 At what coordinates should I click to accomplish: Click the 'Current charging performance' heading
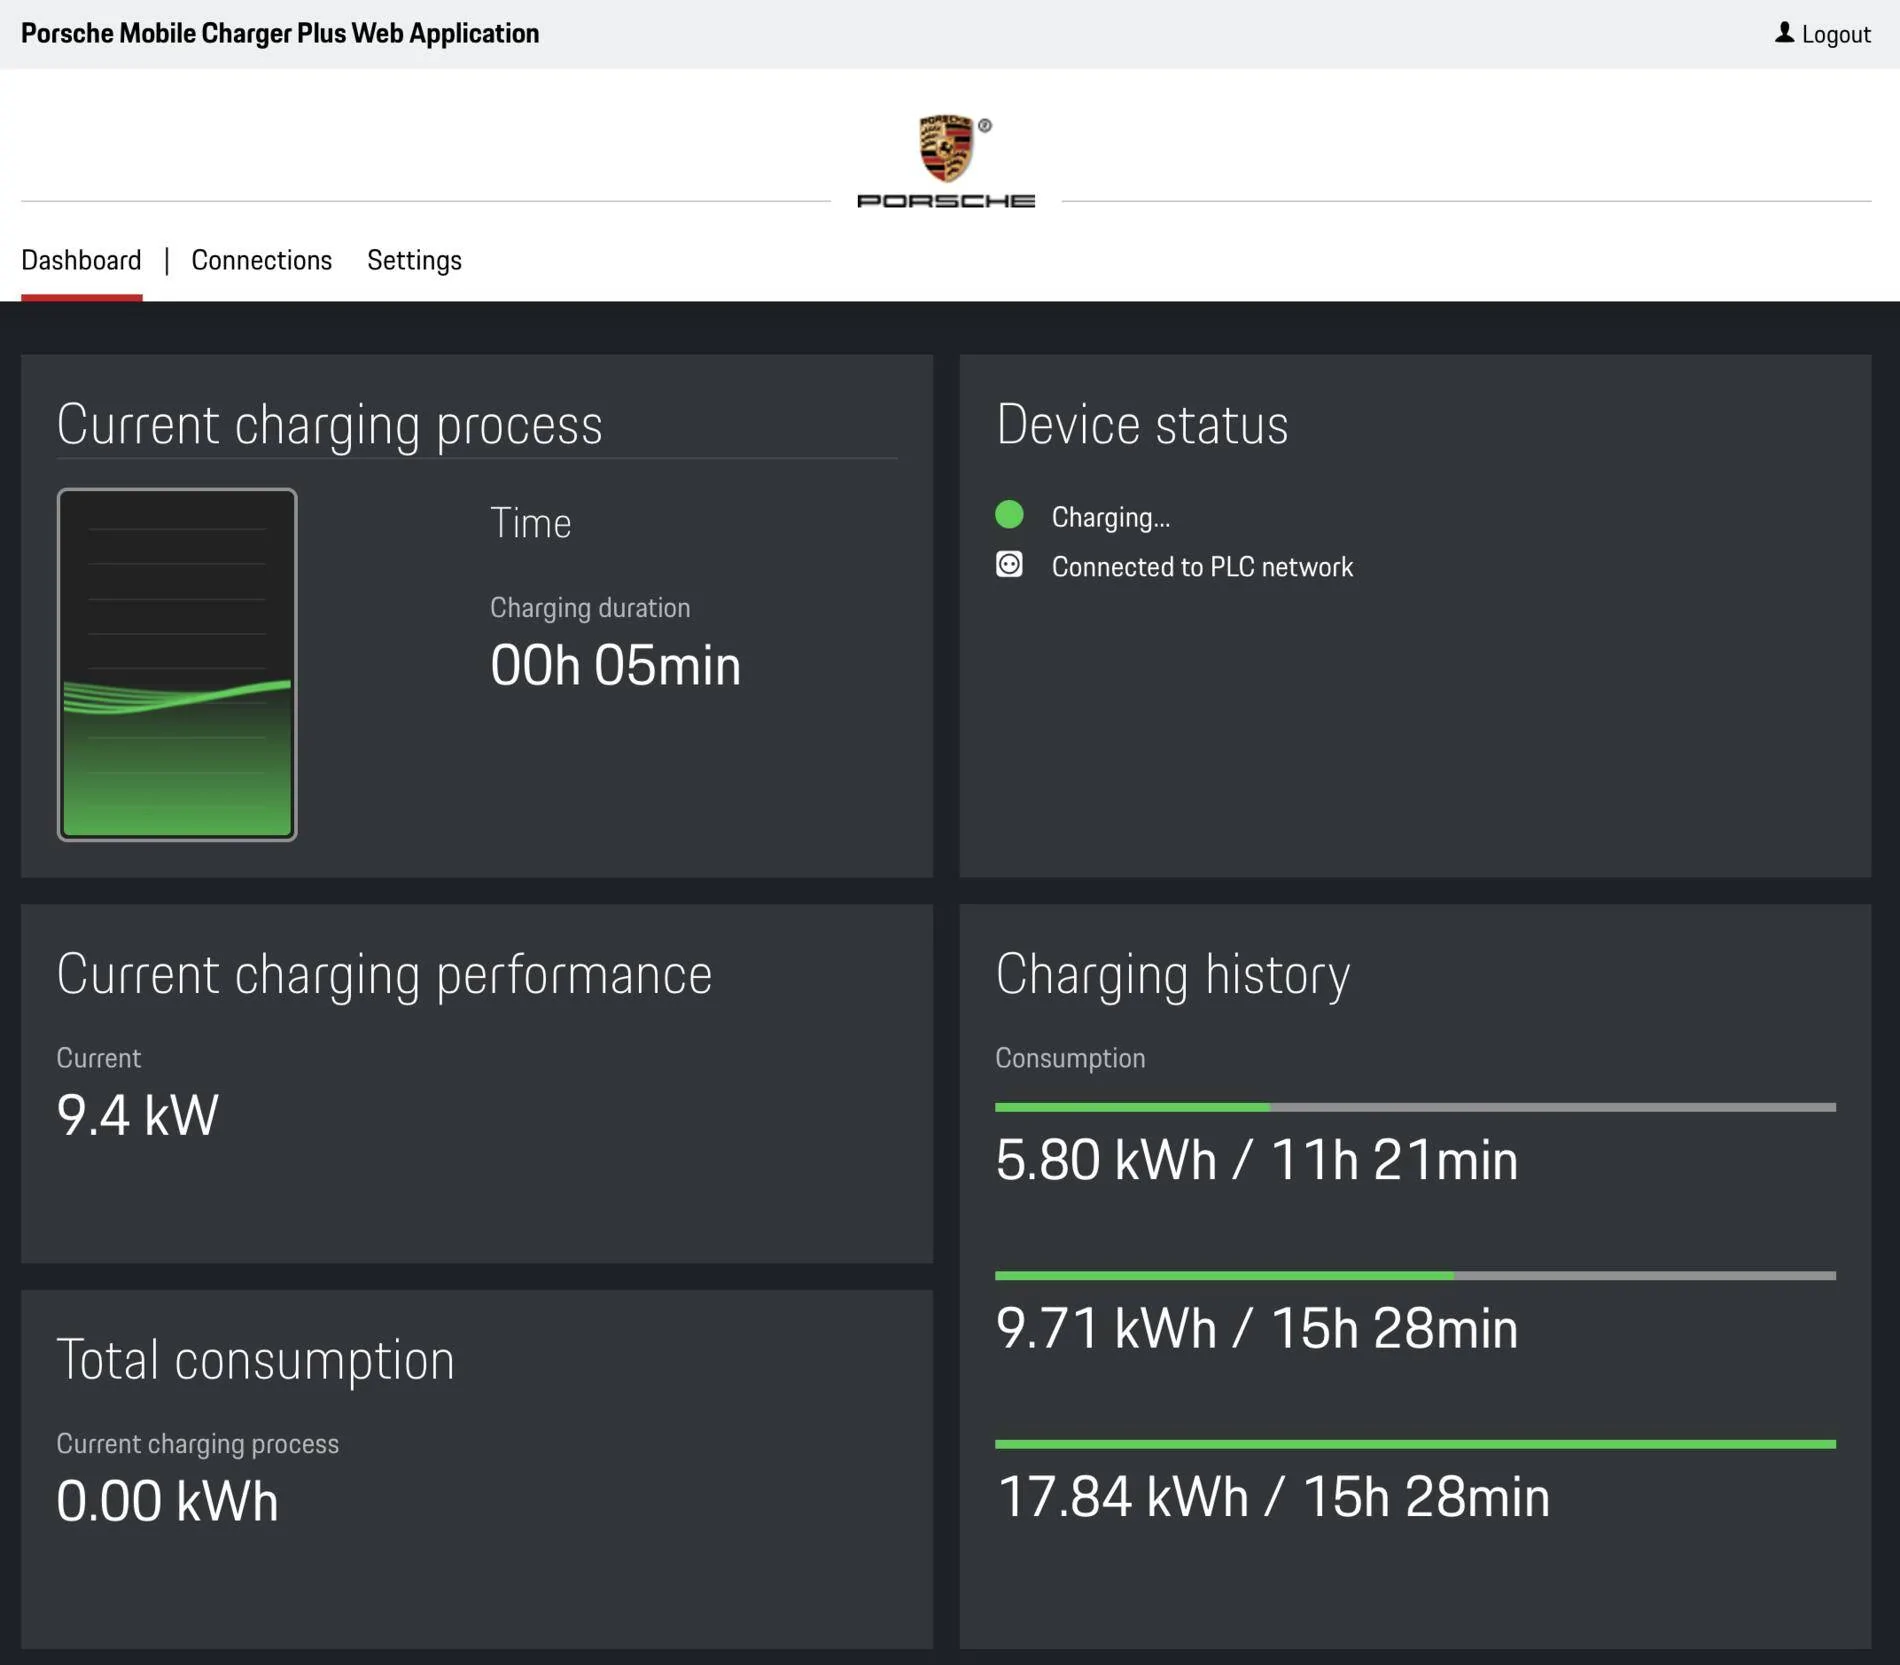point(384,974)
